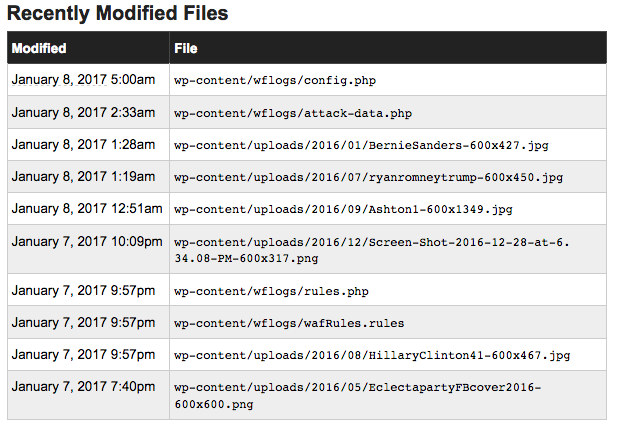Click the BernieSanders-600x427.jpg file path
This screenshot has width=617, height=430.
coord(360,145)
